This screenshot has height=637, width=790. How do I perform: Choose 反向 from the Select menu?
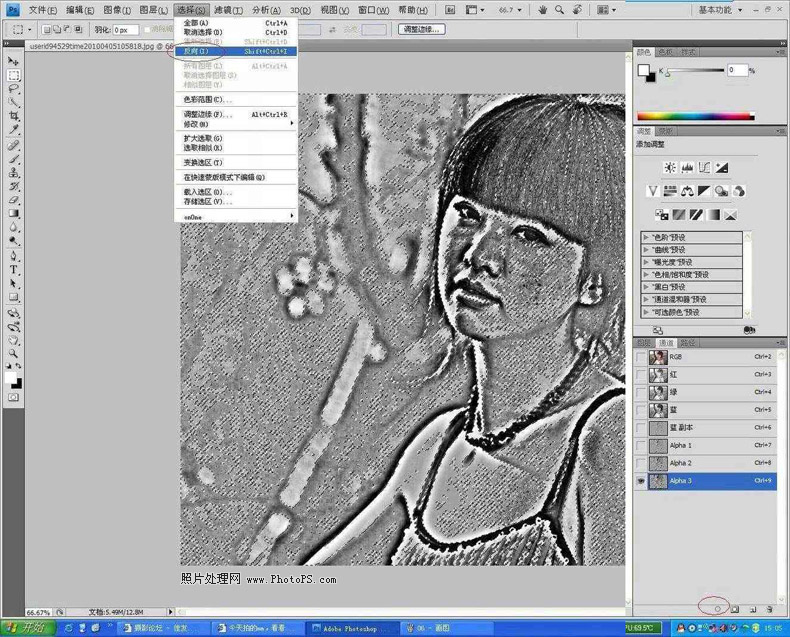click(236, 51)
